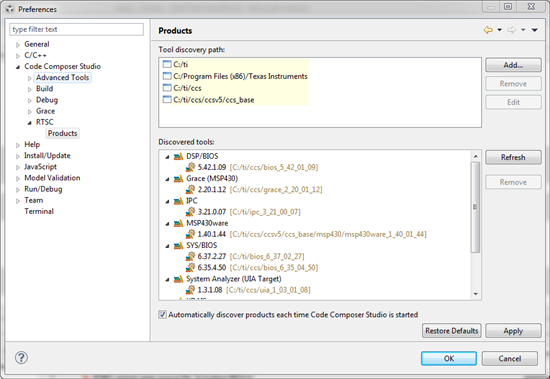Select the Terminal preferences page
The height and width of the screenshot is (379, 550).
point(39,211)
